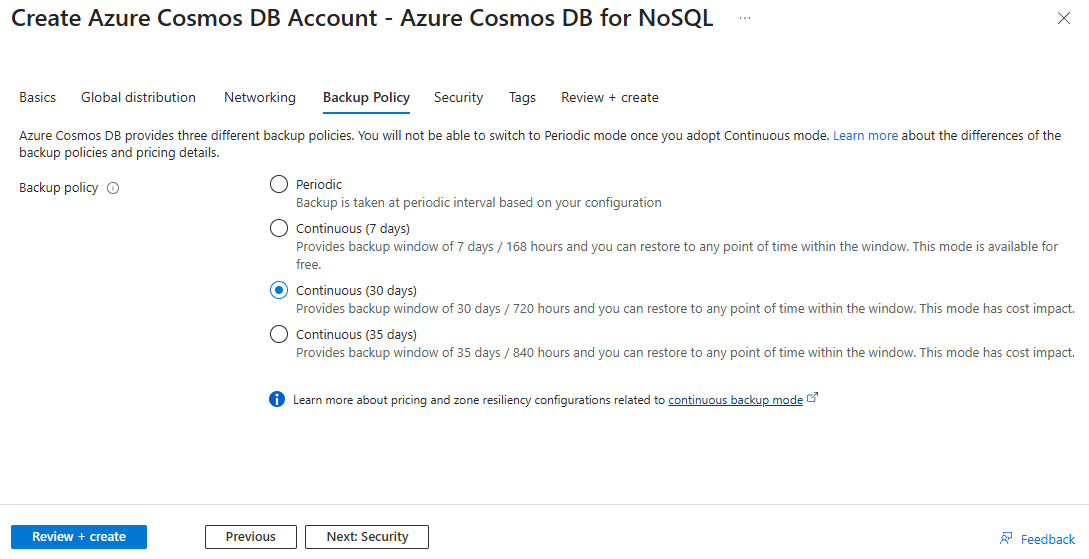This screenshot has height=559, width=1089.
Task: Click the Backup policy info icon
Action: click(113, 188)
